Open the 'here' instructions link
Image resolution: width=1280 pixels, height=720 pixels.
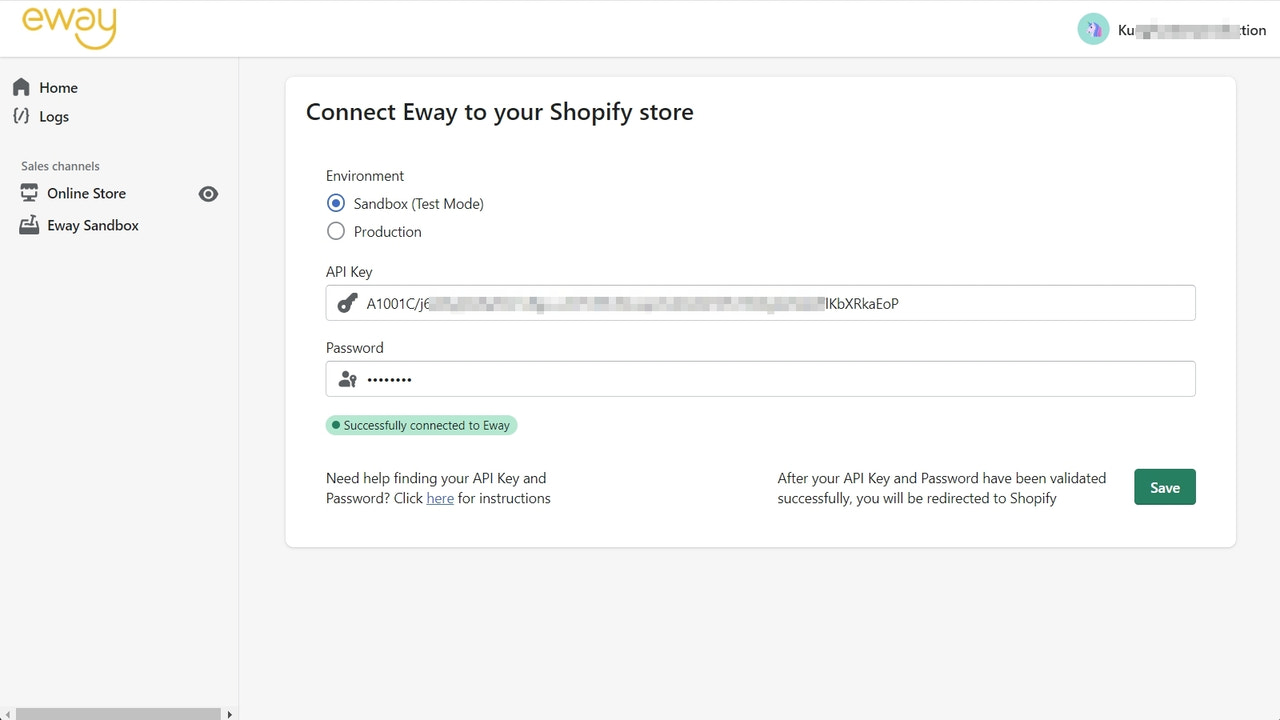point(440,498)
